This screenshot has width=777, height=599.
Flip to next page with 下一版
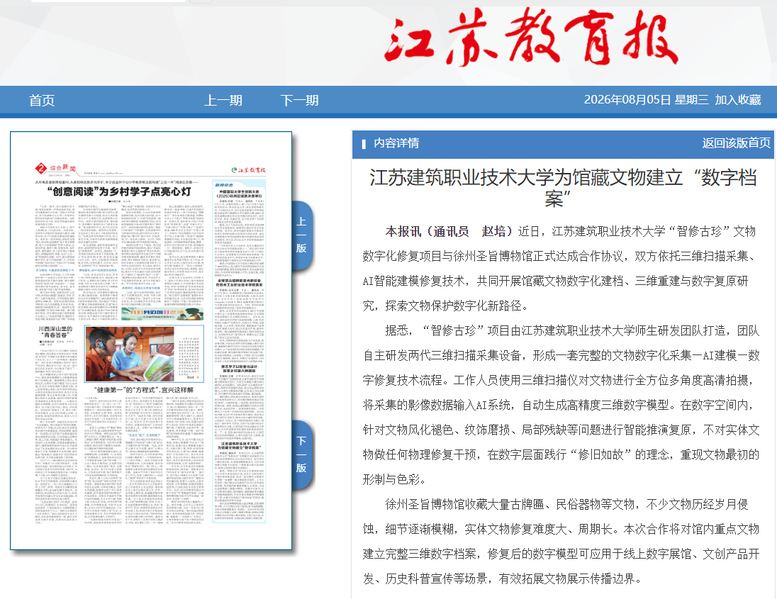(301, 455)
